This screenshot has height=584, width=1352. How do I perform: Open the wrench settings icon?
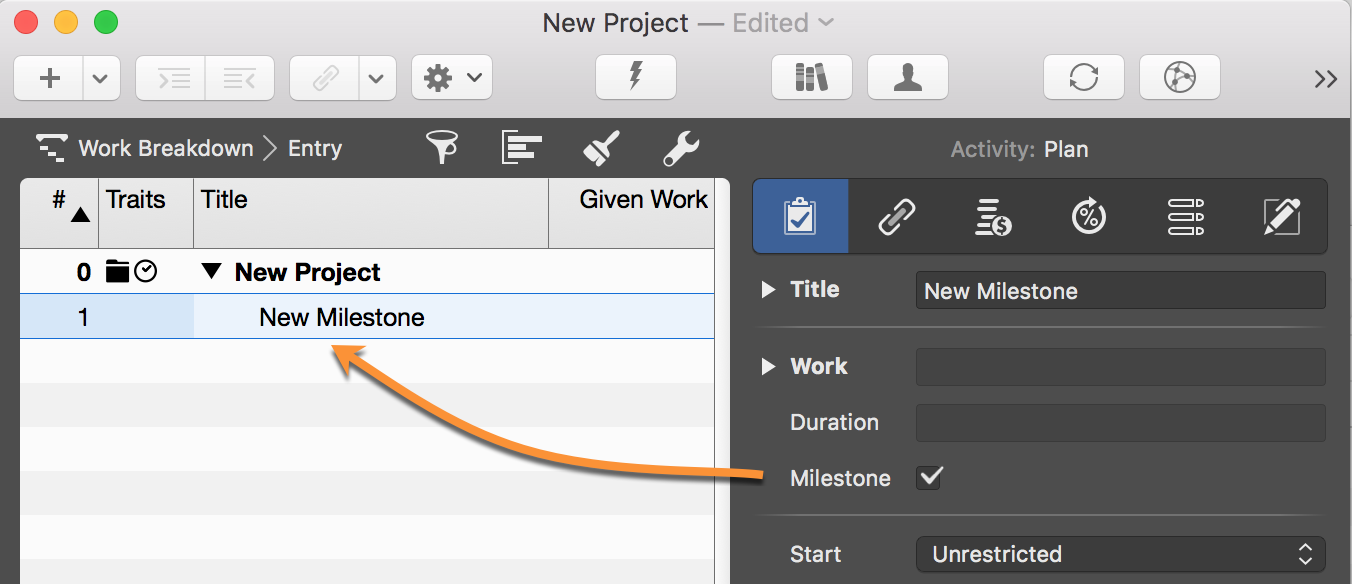click(681, 149)
